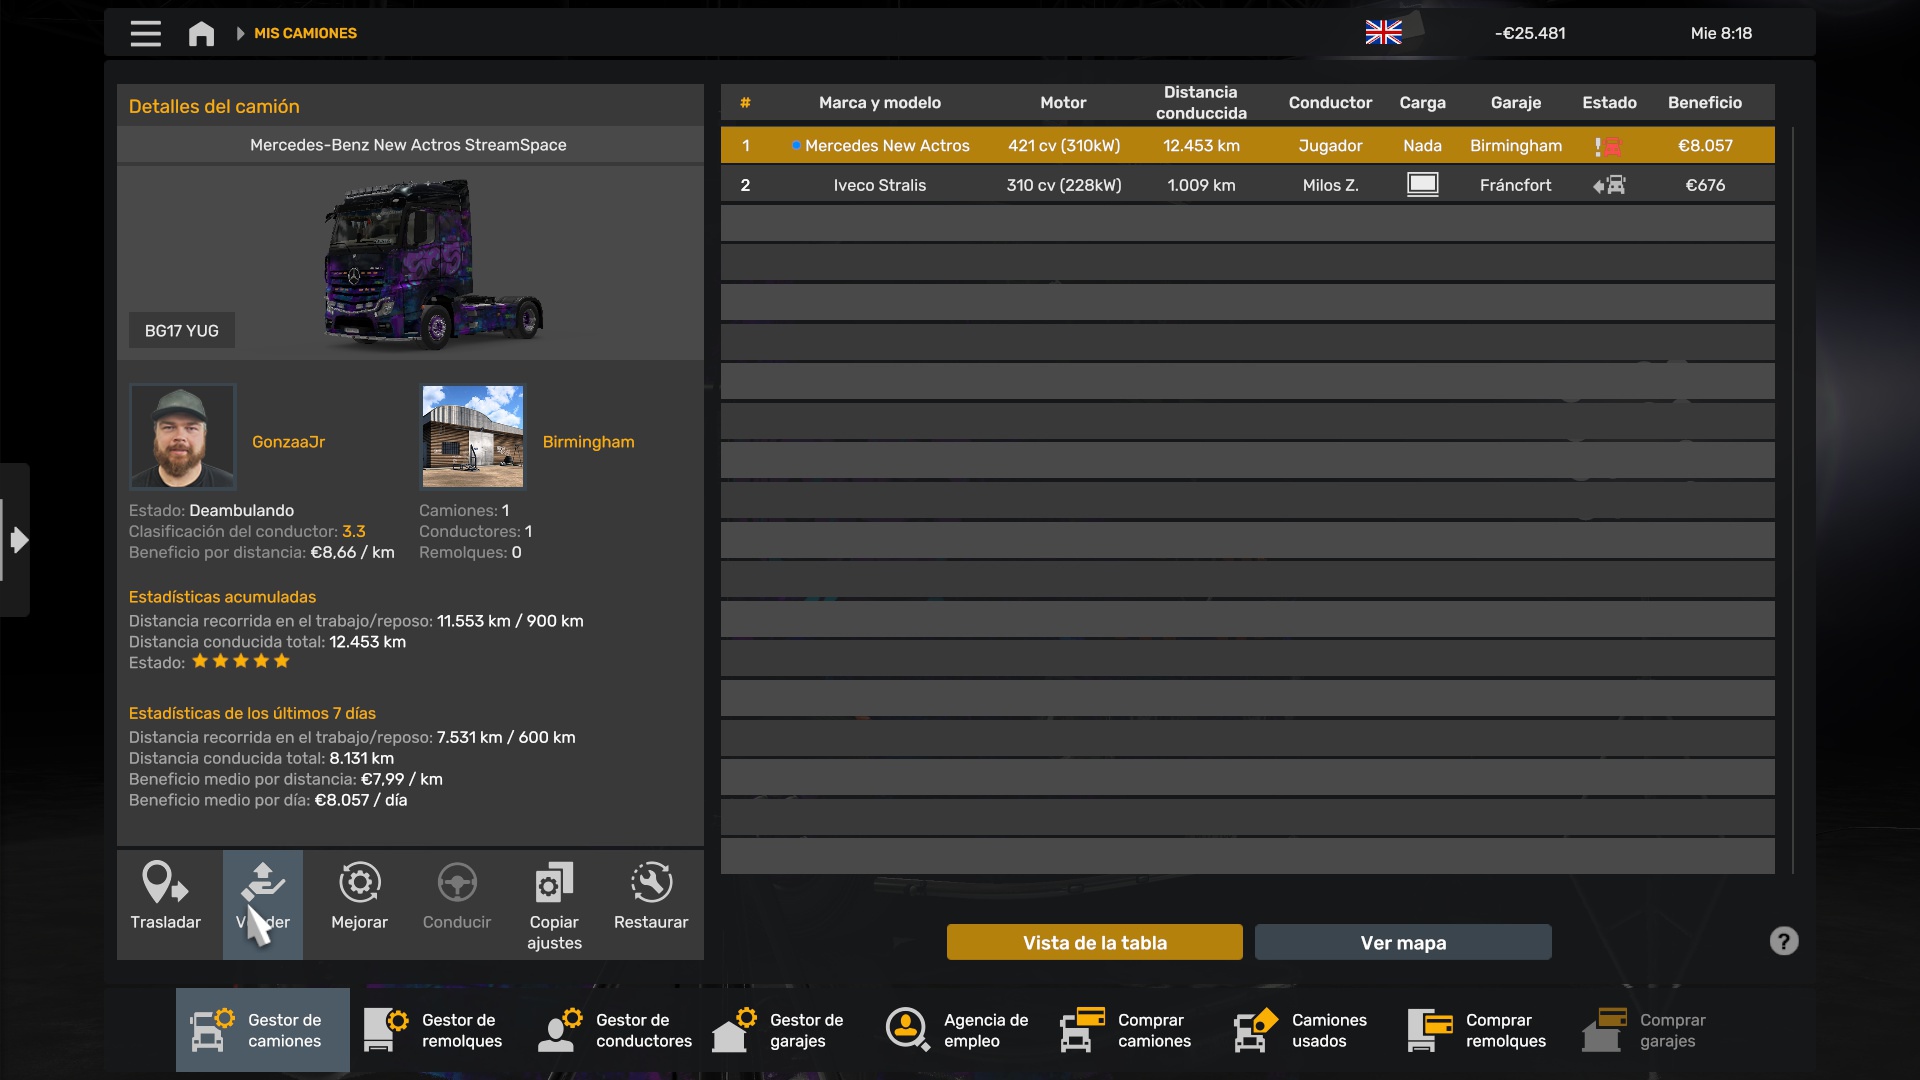Image resolution: width=1920 pixels, height=1080 pixels.
Task: Click the Mercedes warning status icon
Action: pyautogui.click(x=1608, y=146)
